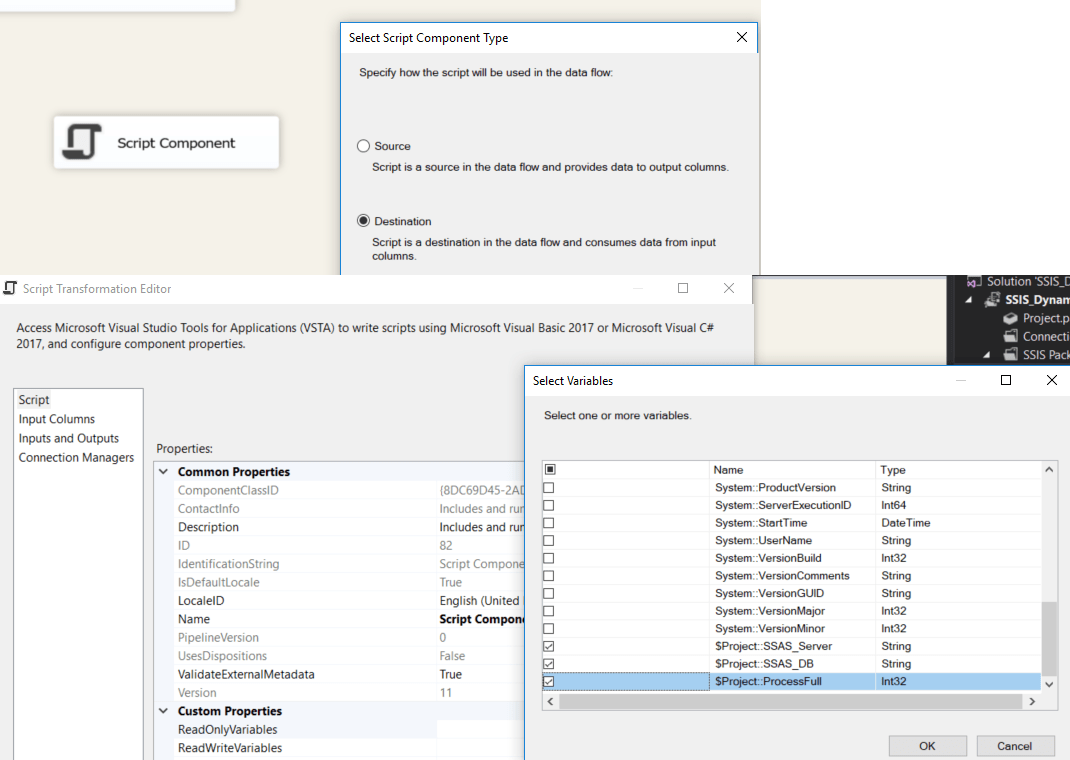The width and height of the screenshot is (1070, 760).
Task: Check the System::UserName variable checkbox
Action: [548, 541]
